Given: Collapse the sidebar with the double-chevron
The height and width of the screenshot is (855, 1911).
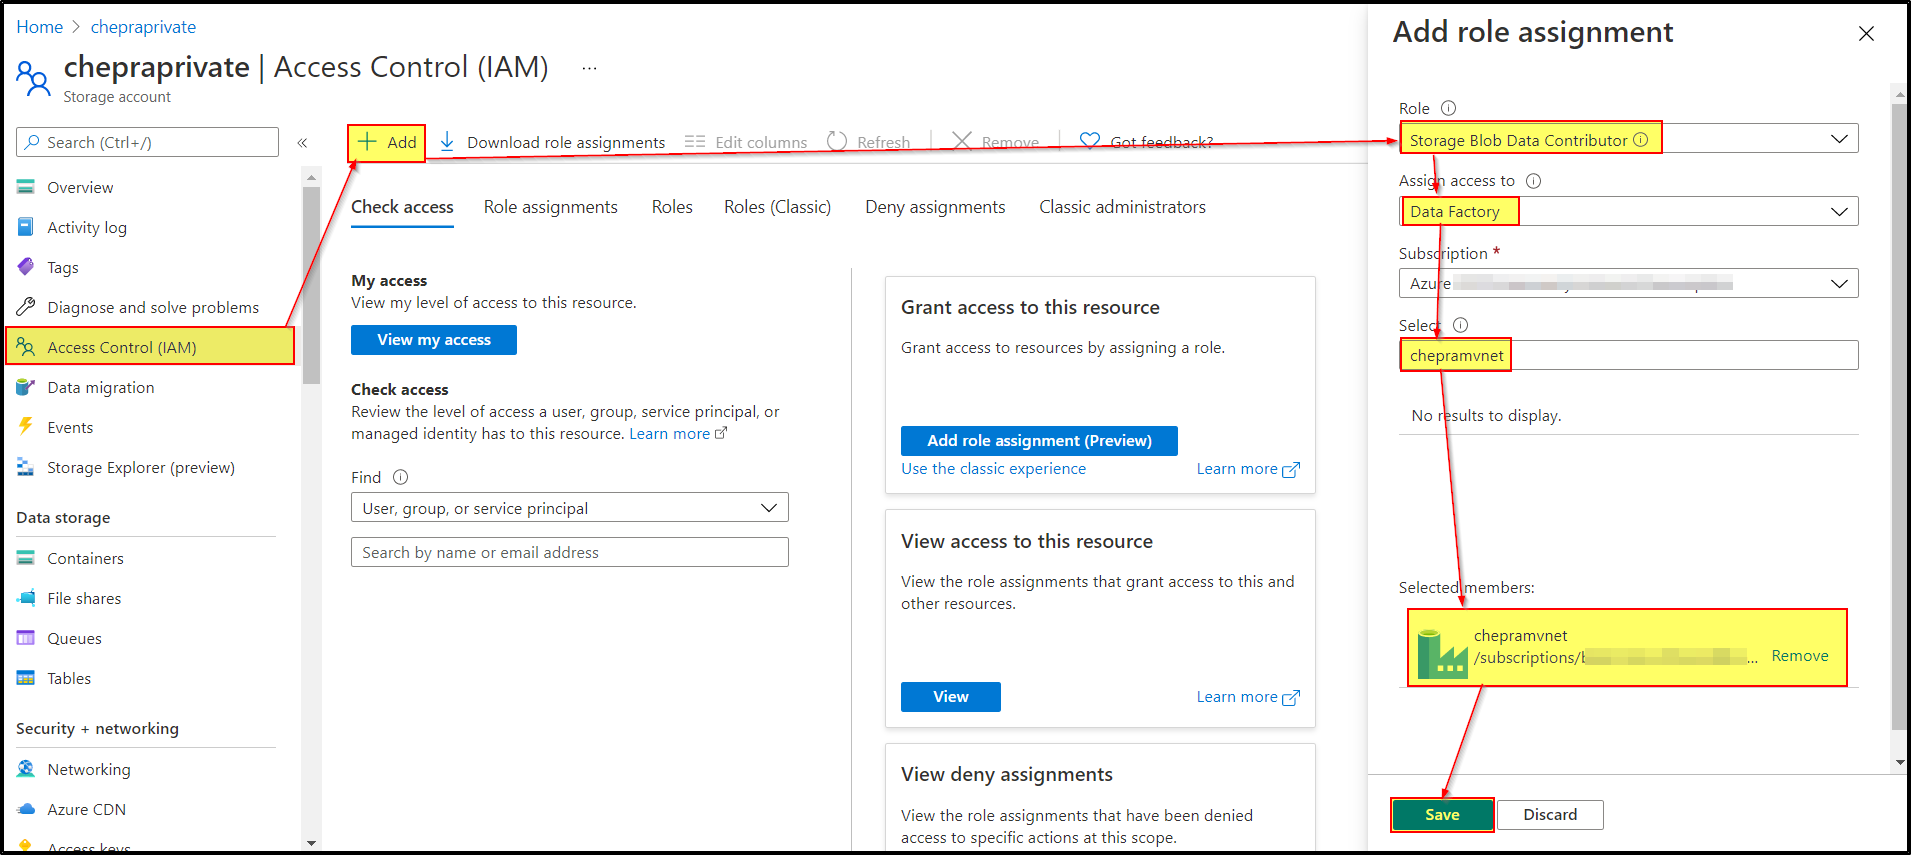Looking at the screenshot, I should coord(302,143).
